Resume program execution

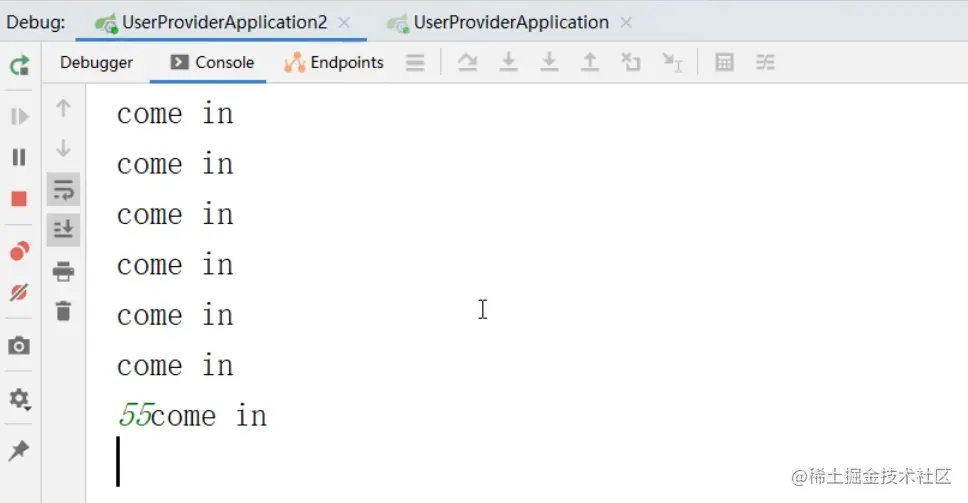point(20,116)
